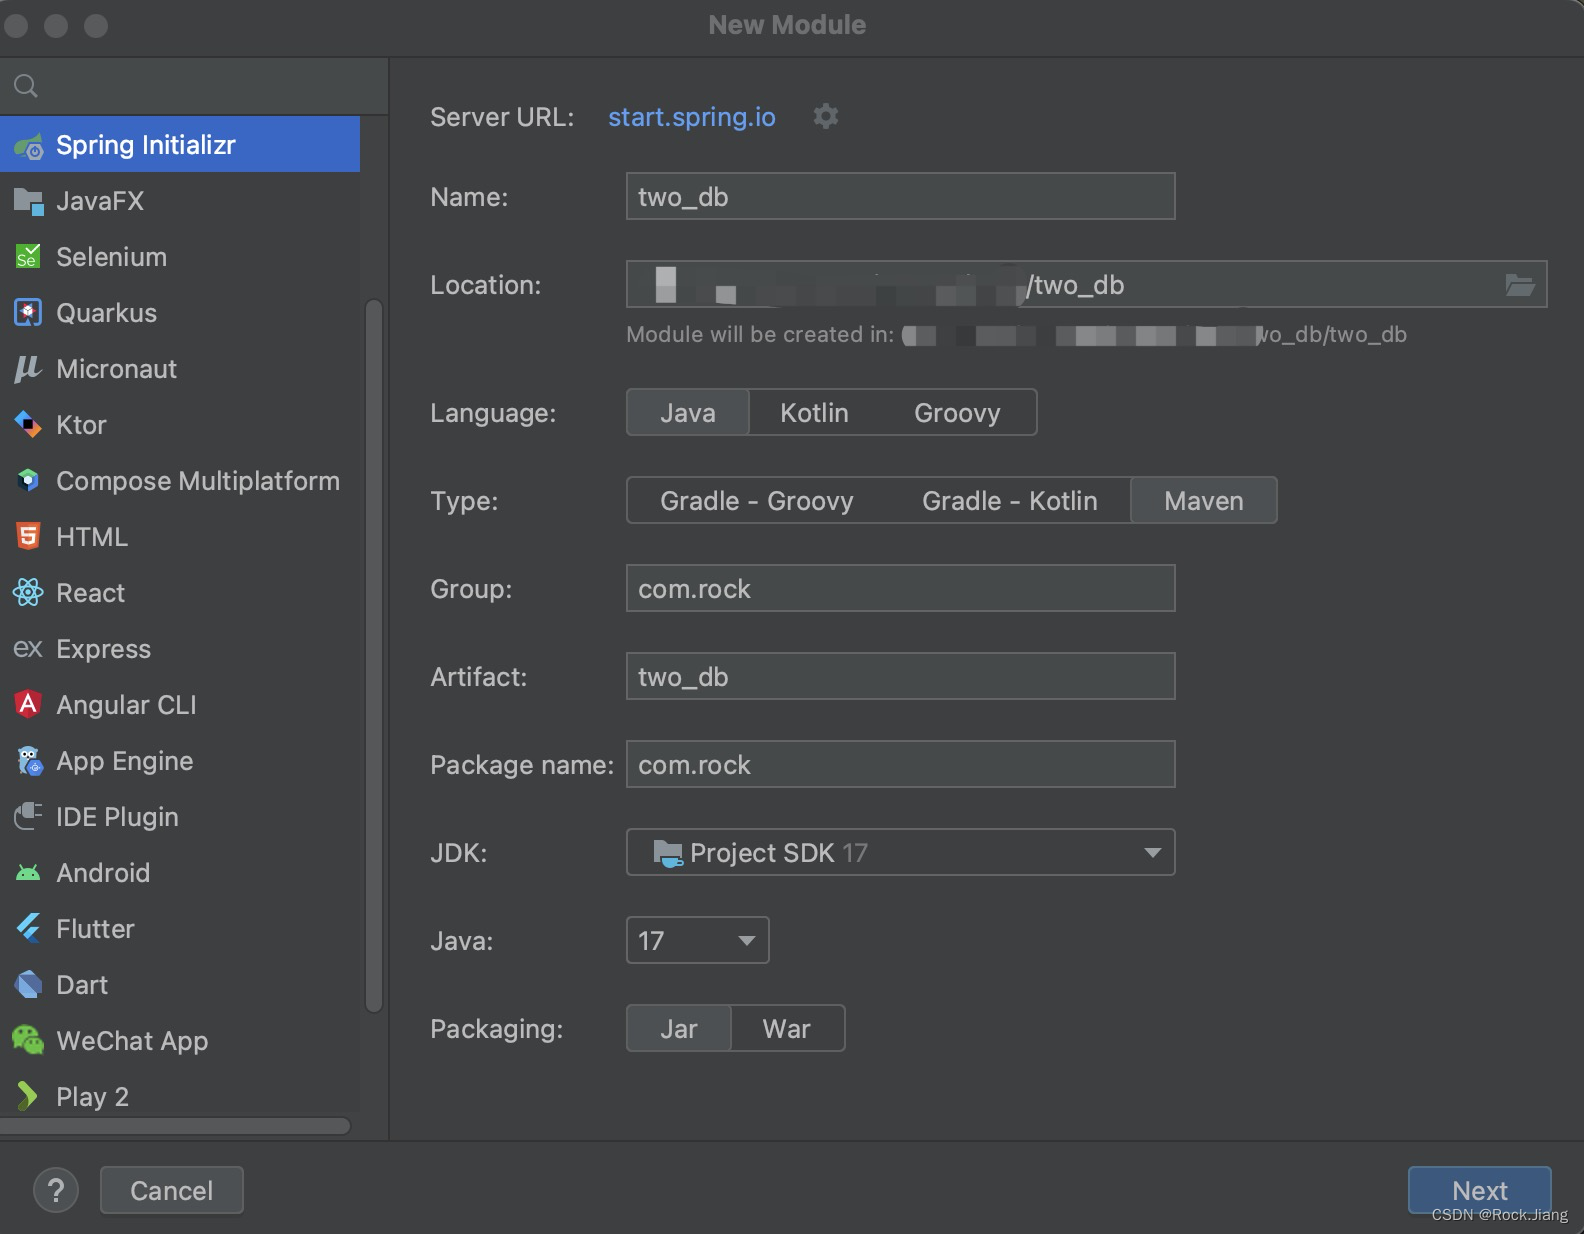The height and width of the screenshot is (1234, 1584).
Task: Select JavaFX generator entry
Action: 180,201
